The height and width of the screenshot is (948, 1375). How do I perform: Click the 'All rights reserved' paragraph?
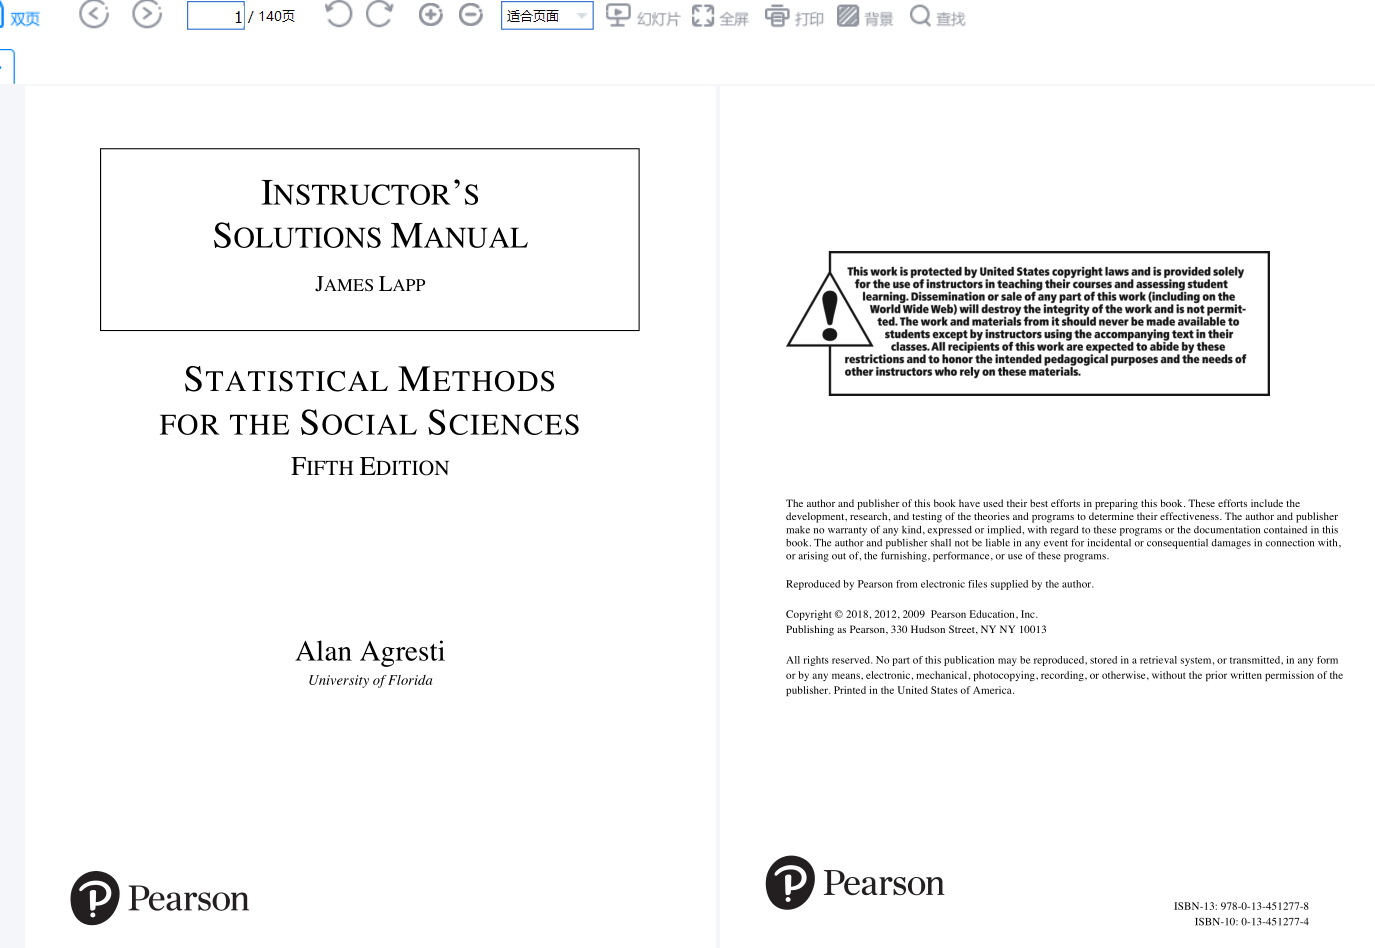1064,675
